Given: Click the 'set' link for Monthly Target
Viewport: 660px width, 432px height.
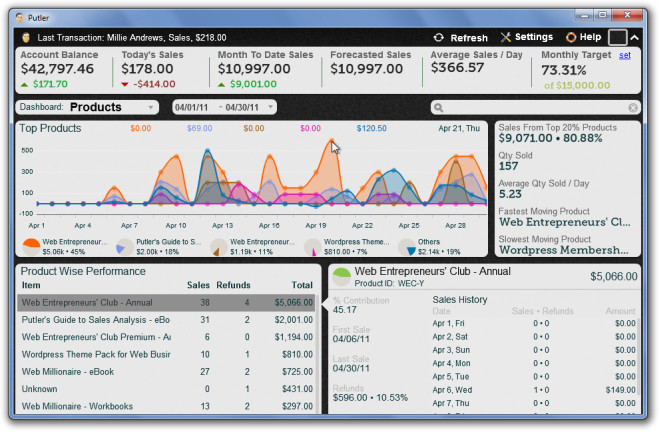Looking at the screenshot, I should point(625,55).
